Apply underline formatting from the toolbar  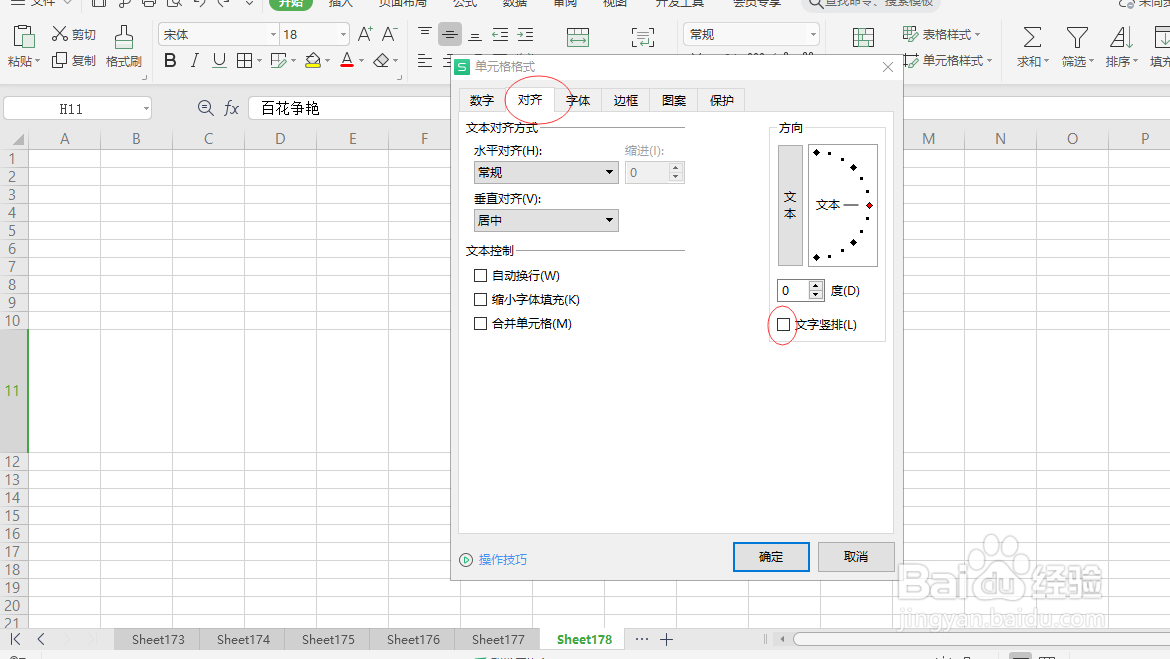coord(218,60)
